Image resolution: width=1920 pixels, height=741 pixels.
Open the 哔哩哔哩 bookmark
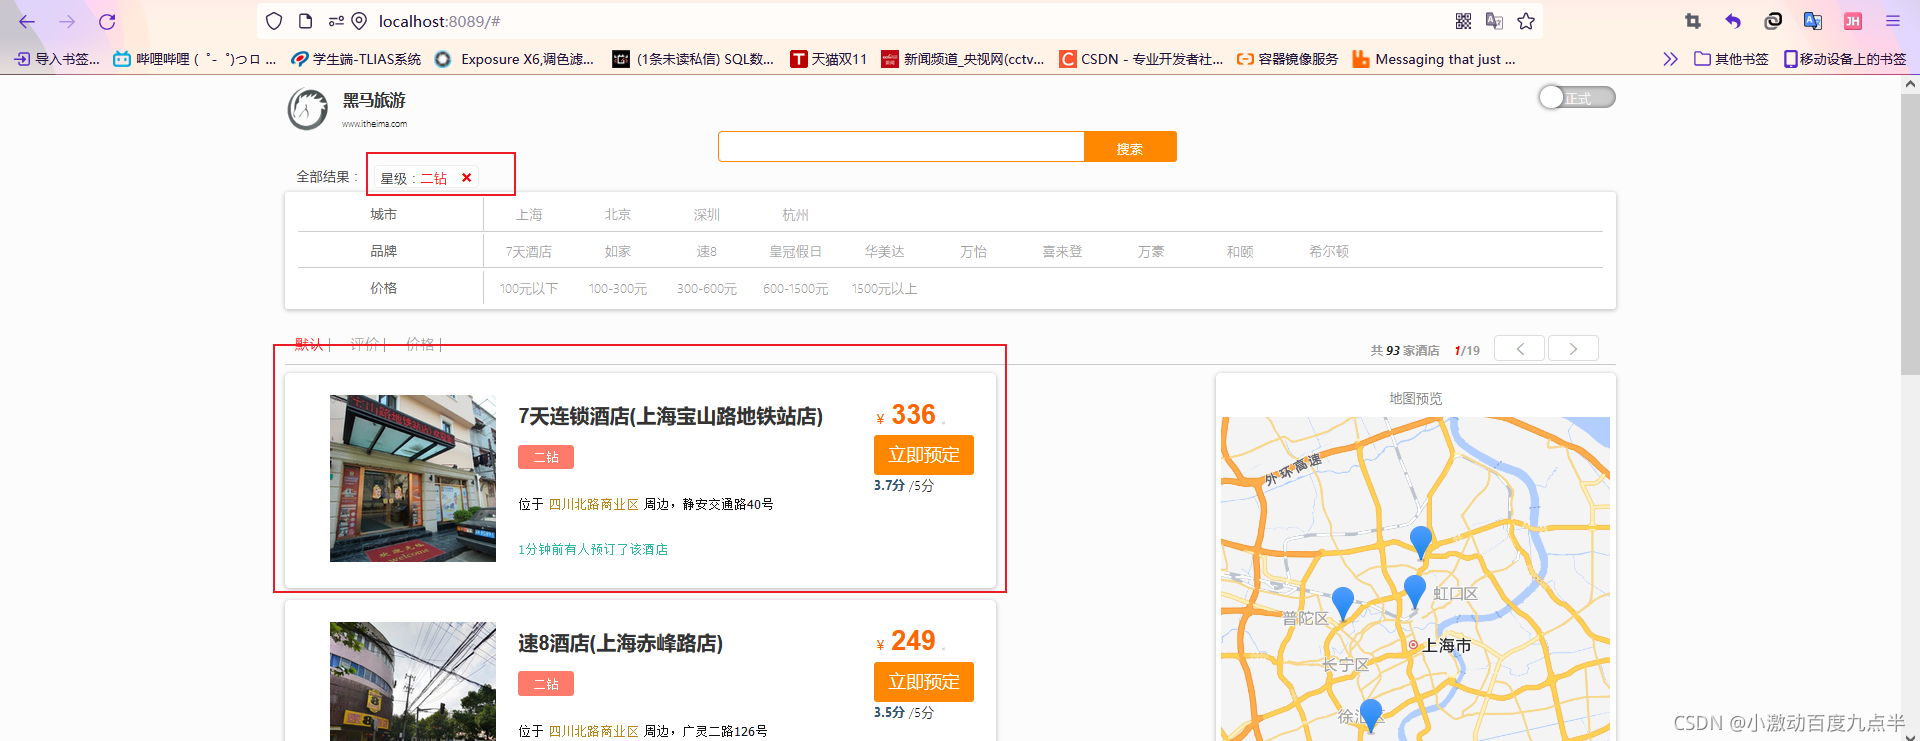194,59
